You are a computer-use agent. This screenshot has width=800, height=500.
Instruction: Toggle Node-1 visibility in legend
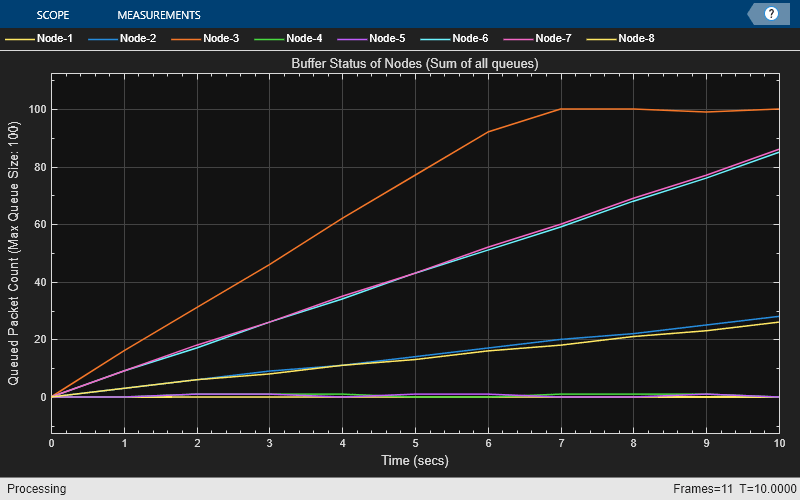56,39
